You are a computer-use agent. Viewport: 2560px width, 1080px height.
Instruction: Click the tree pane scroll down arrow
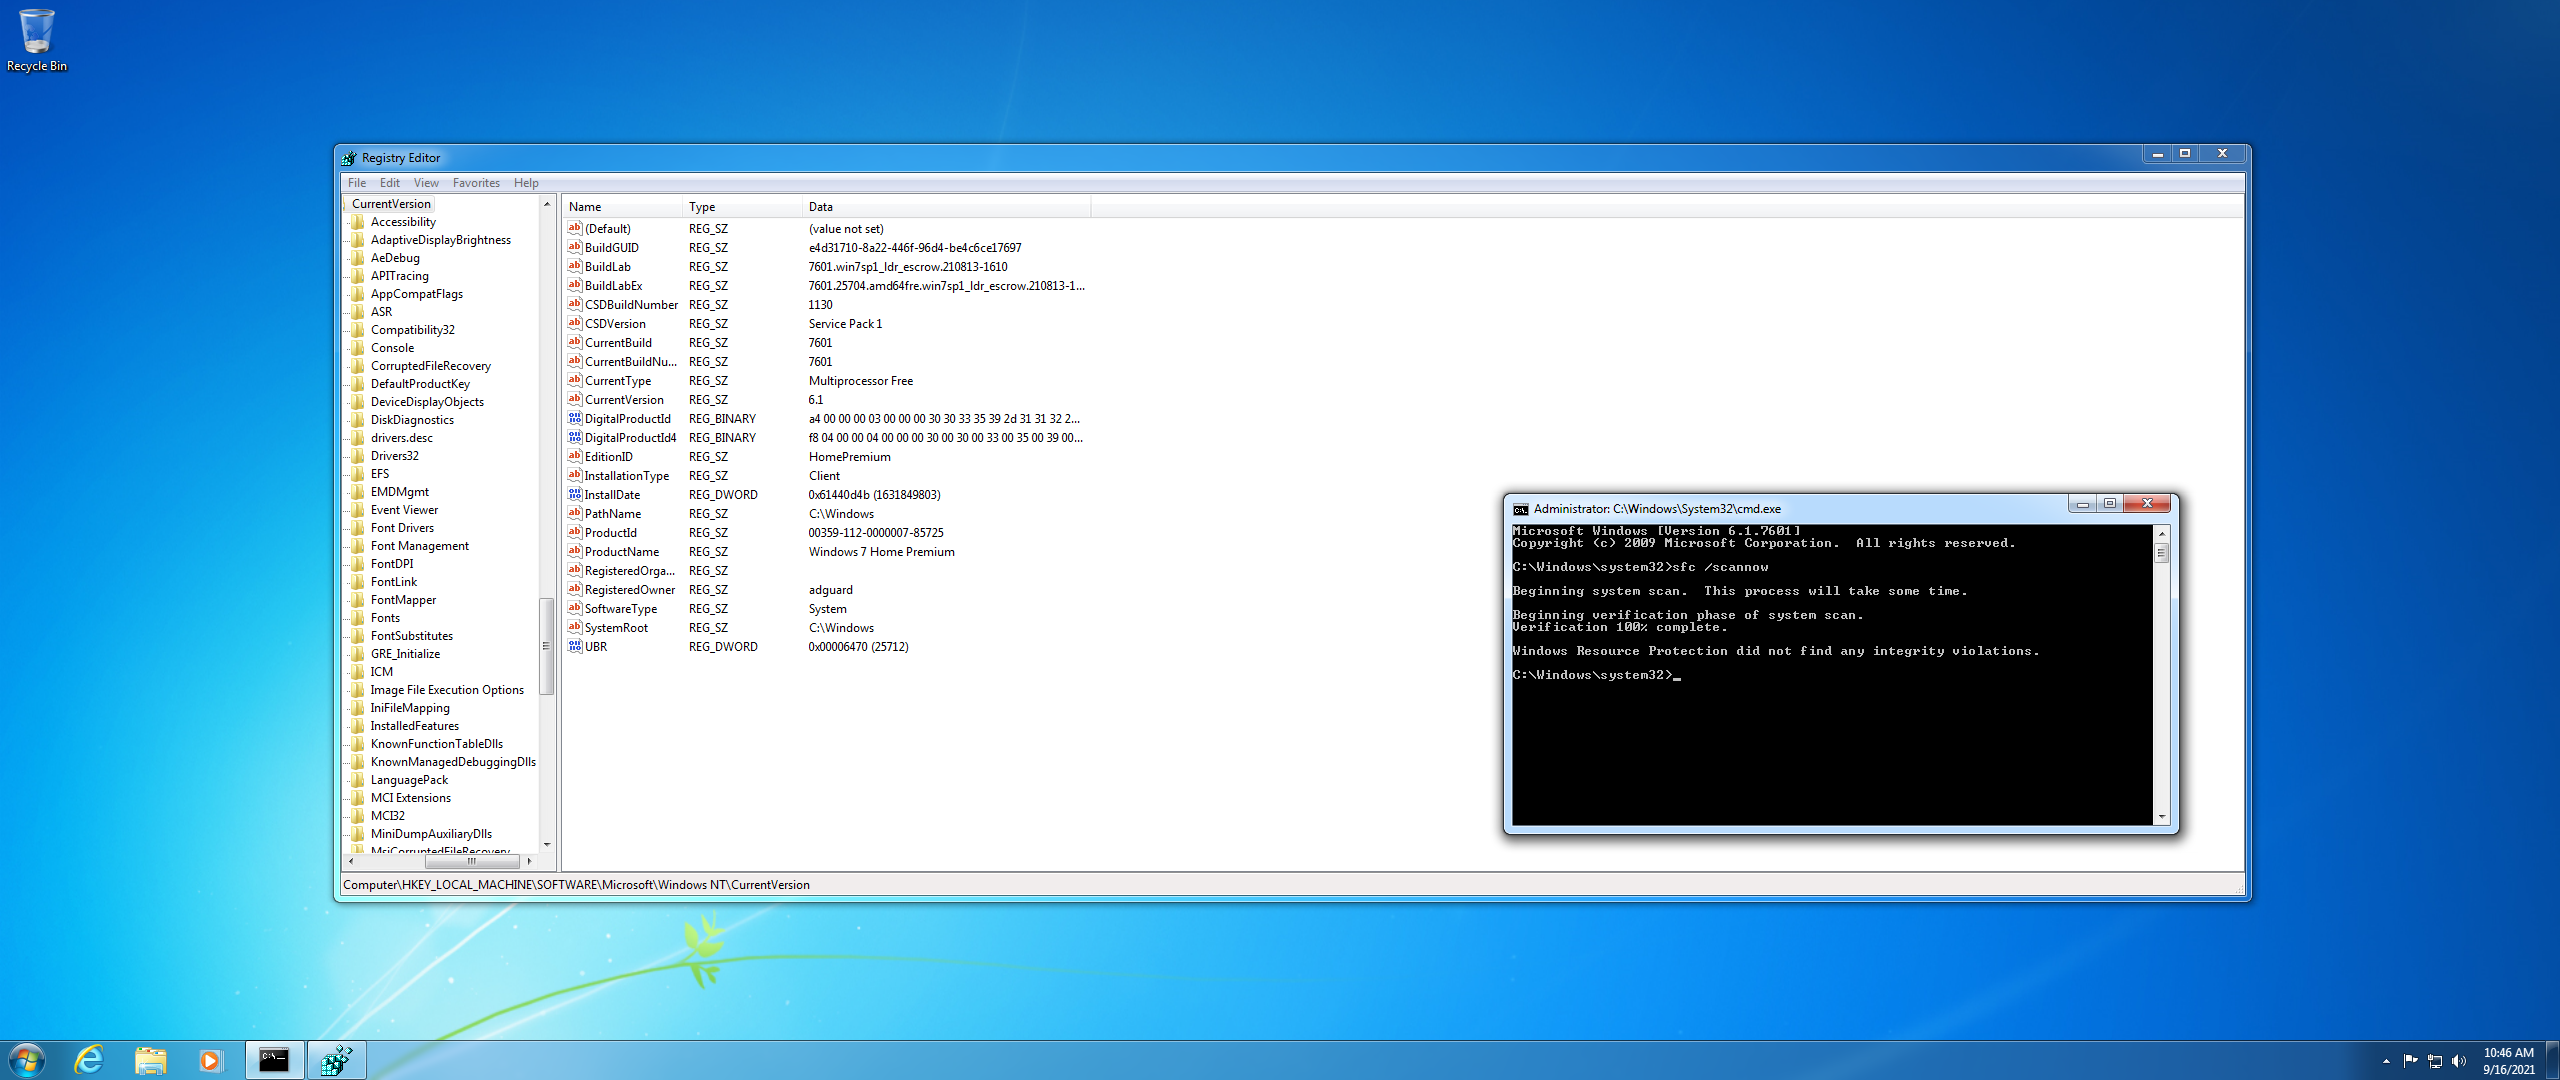[x=547, y=845]
